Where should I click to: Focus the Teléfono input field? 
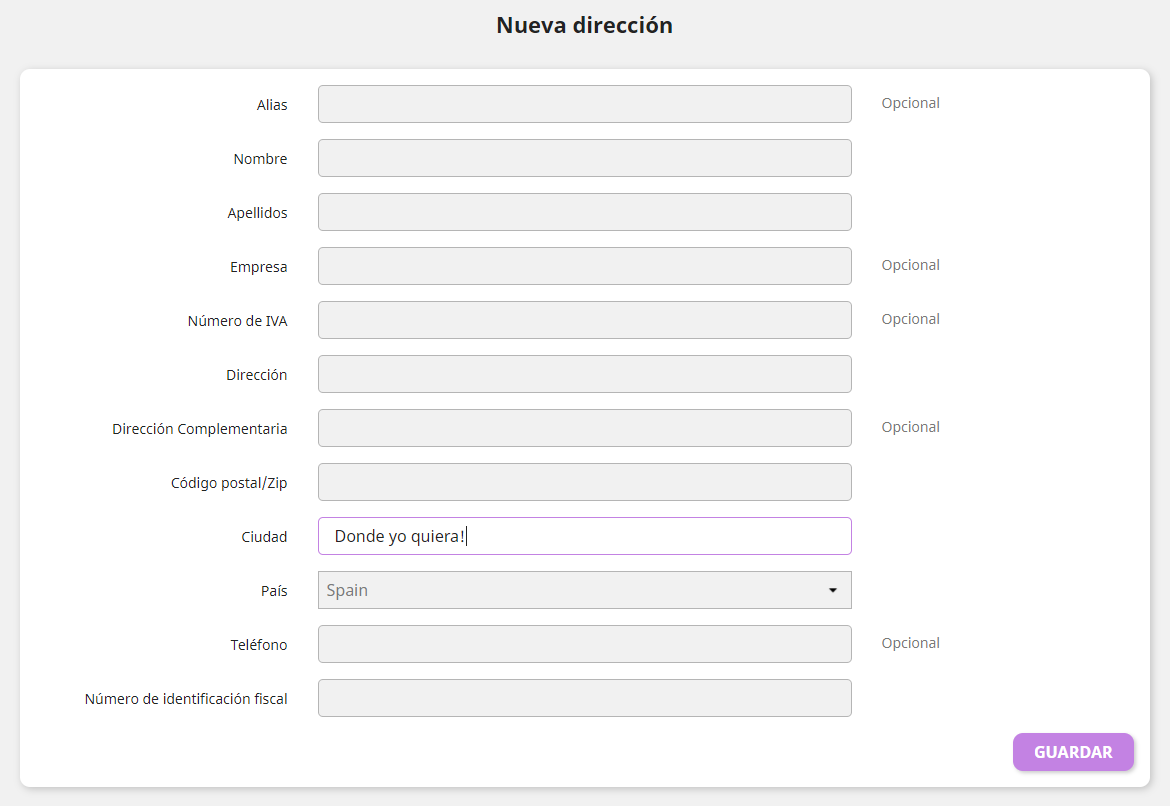(x=584, y=644)
